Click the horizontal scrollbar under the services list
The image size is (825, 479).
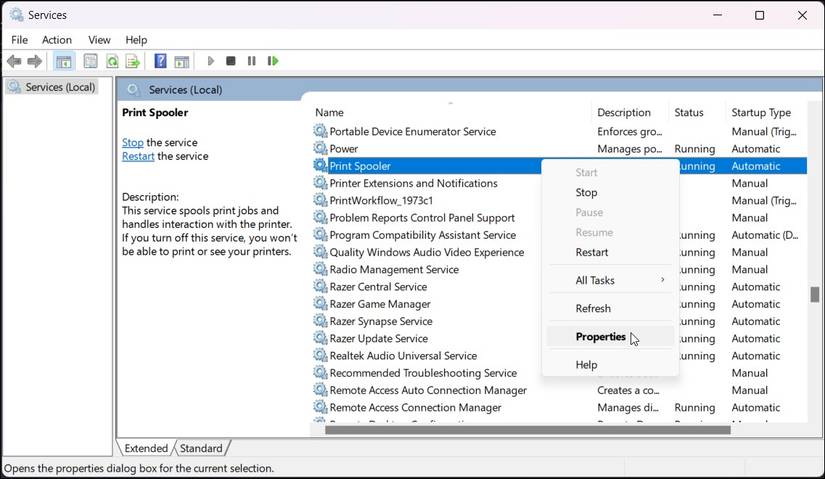tap(528, 430)
